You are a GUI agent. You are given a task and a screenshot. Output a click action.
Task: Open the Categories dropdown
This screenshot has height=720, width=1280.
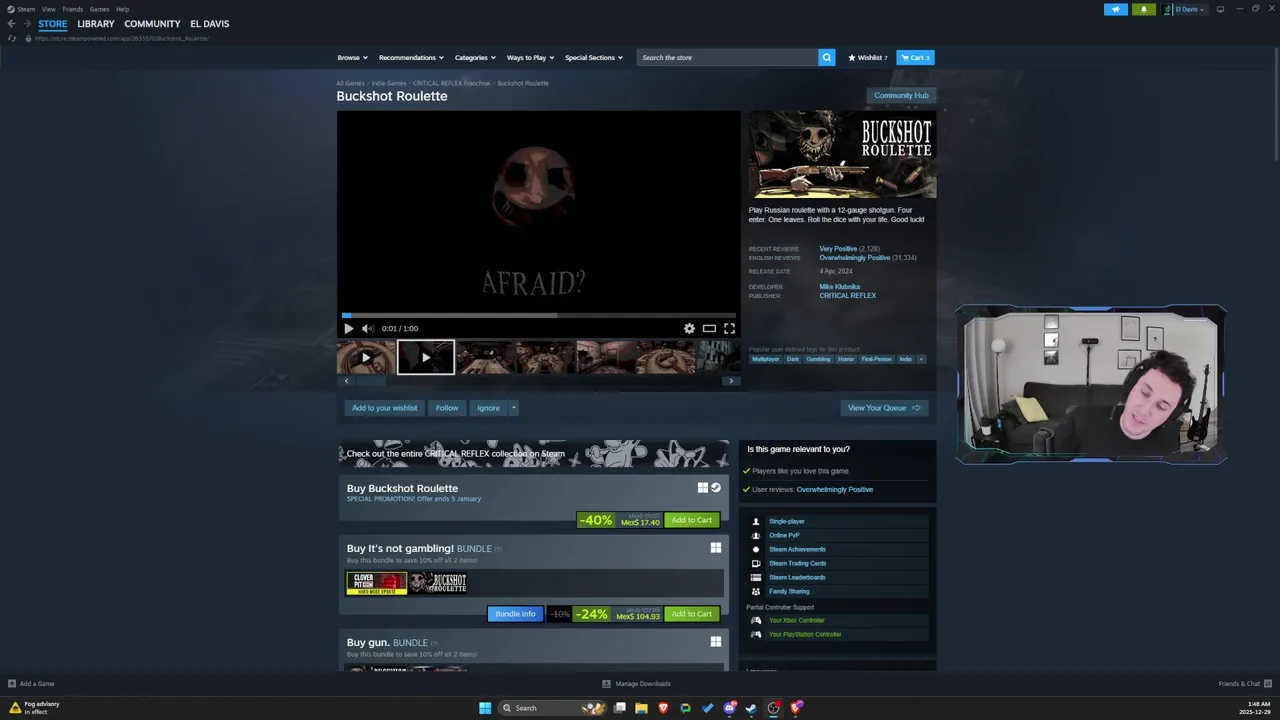tap(475, 58)
